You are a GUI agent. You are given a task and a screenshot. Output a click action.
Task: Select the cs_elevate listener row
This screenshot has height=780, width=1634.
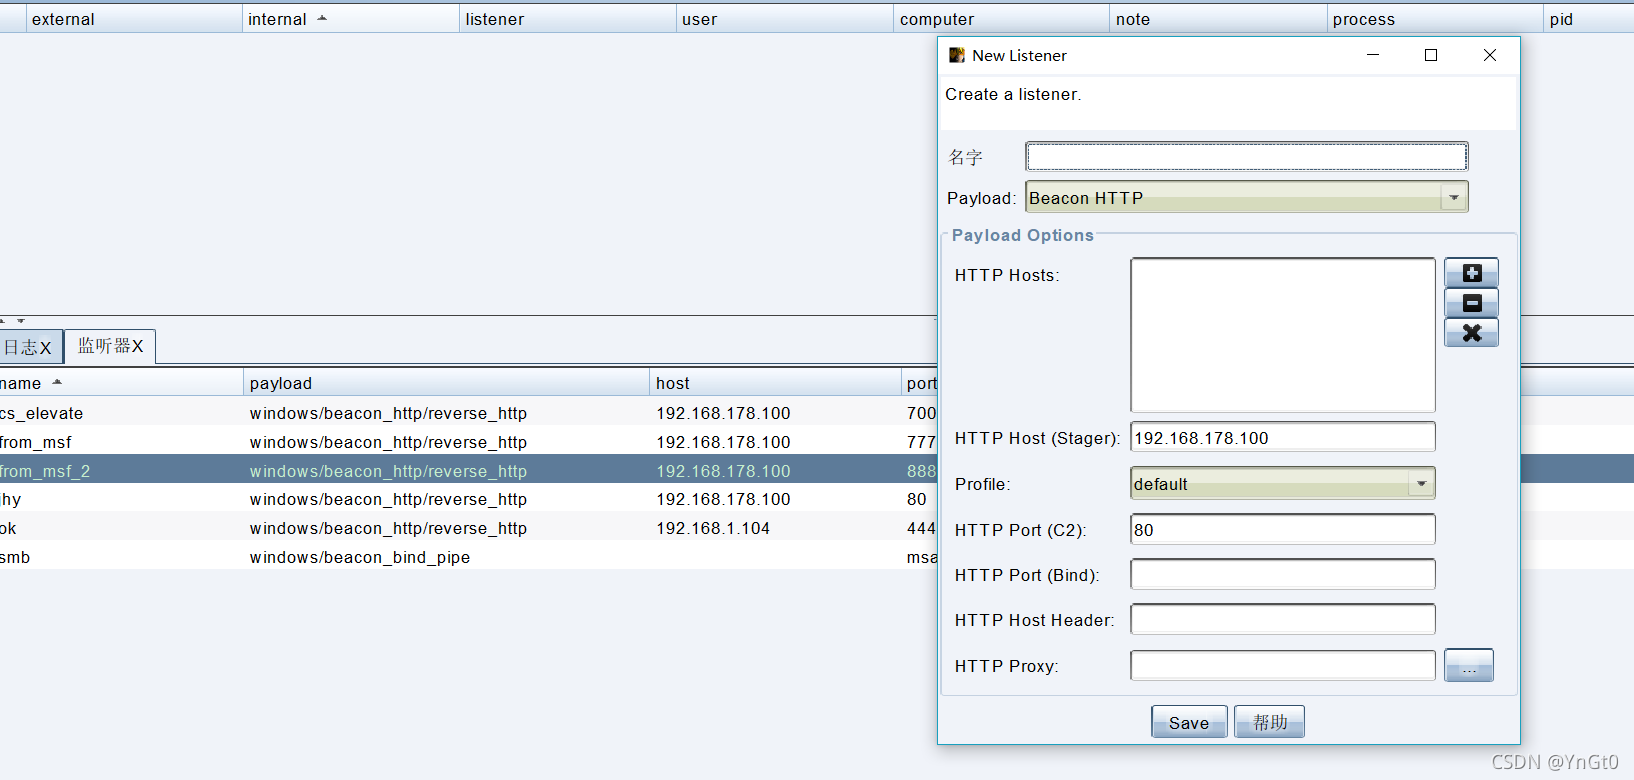click(468, 413)
